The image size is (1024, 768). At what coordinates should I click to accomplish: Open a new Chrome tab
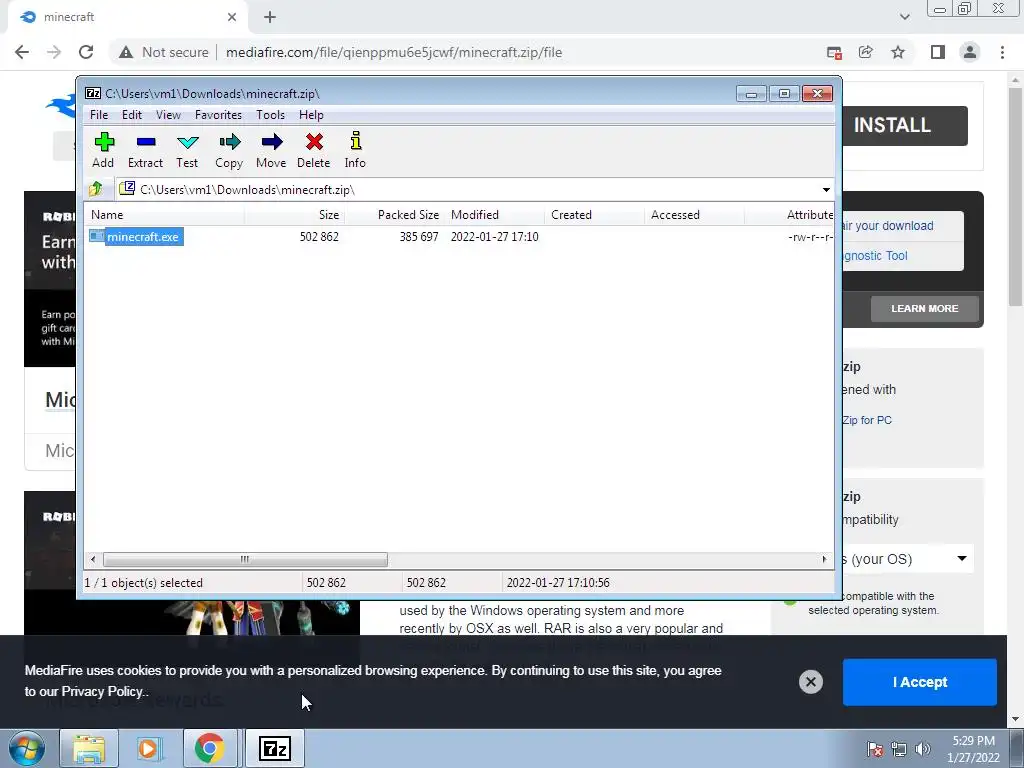pyautogui.click(x=270, y=18)
